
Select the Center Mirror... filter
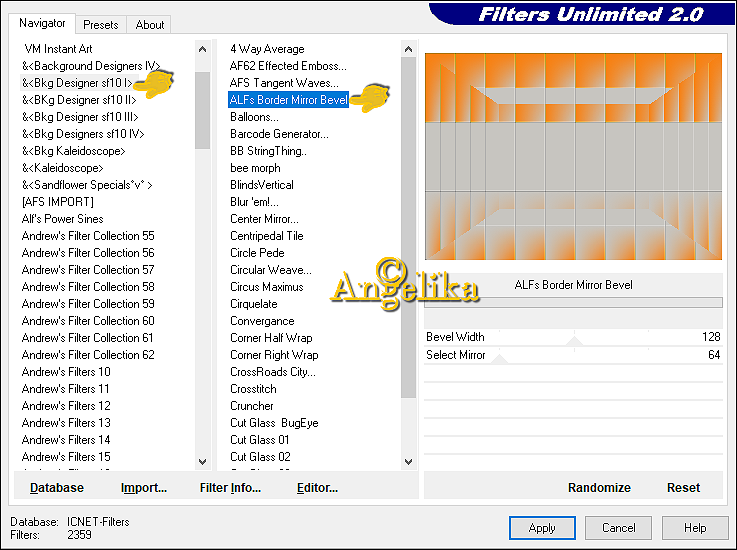[264, 219]
